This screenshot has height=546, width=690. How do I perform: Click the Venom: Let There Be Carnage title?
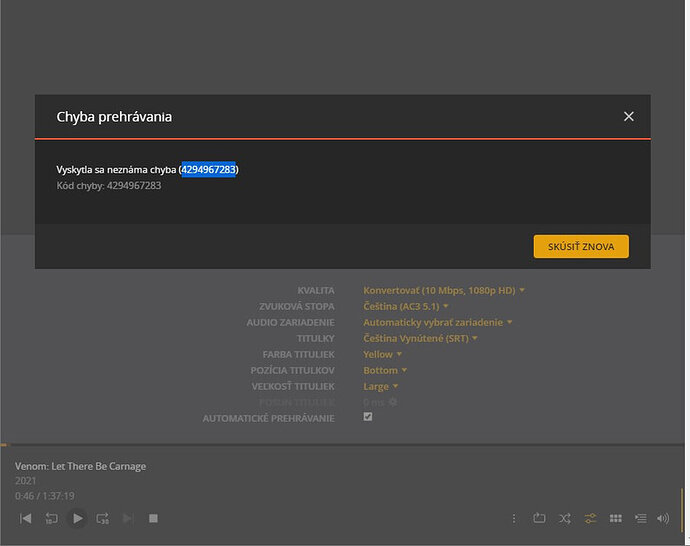pyautogui.click(x=81, y=466)
